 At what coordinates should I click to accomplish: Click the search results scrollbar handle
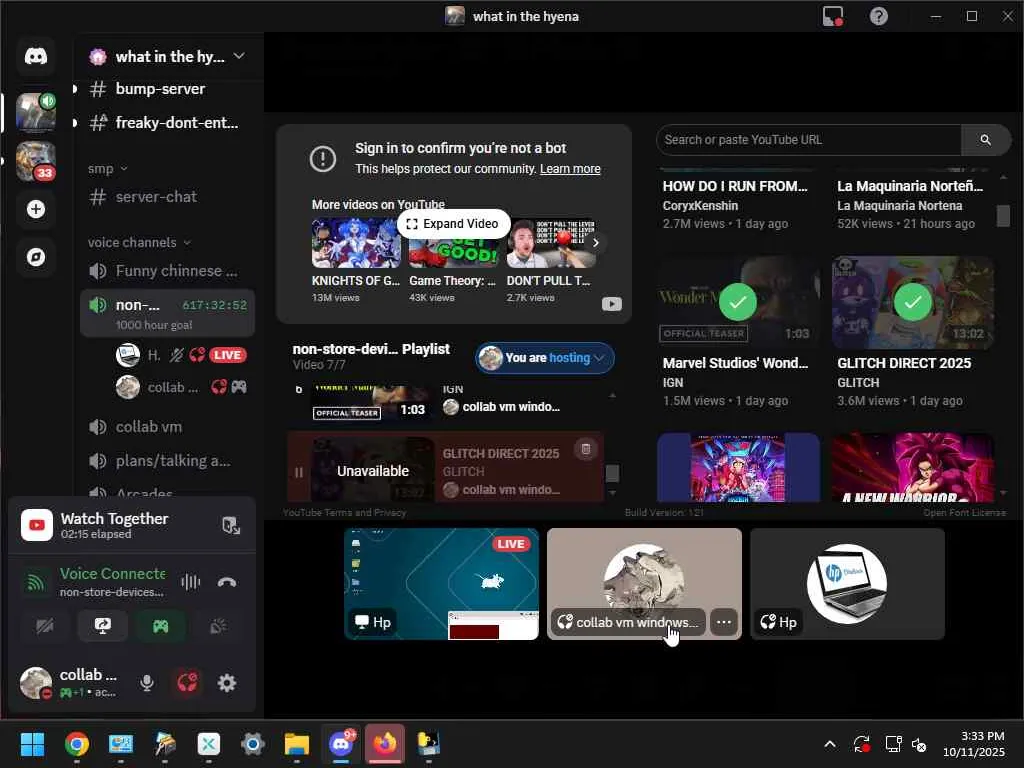(x=1003, y=216)
